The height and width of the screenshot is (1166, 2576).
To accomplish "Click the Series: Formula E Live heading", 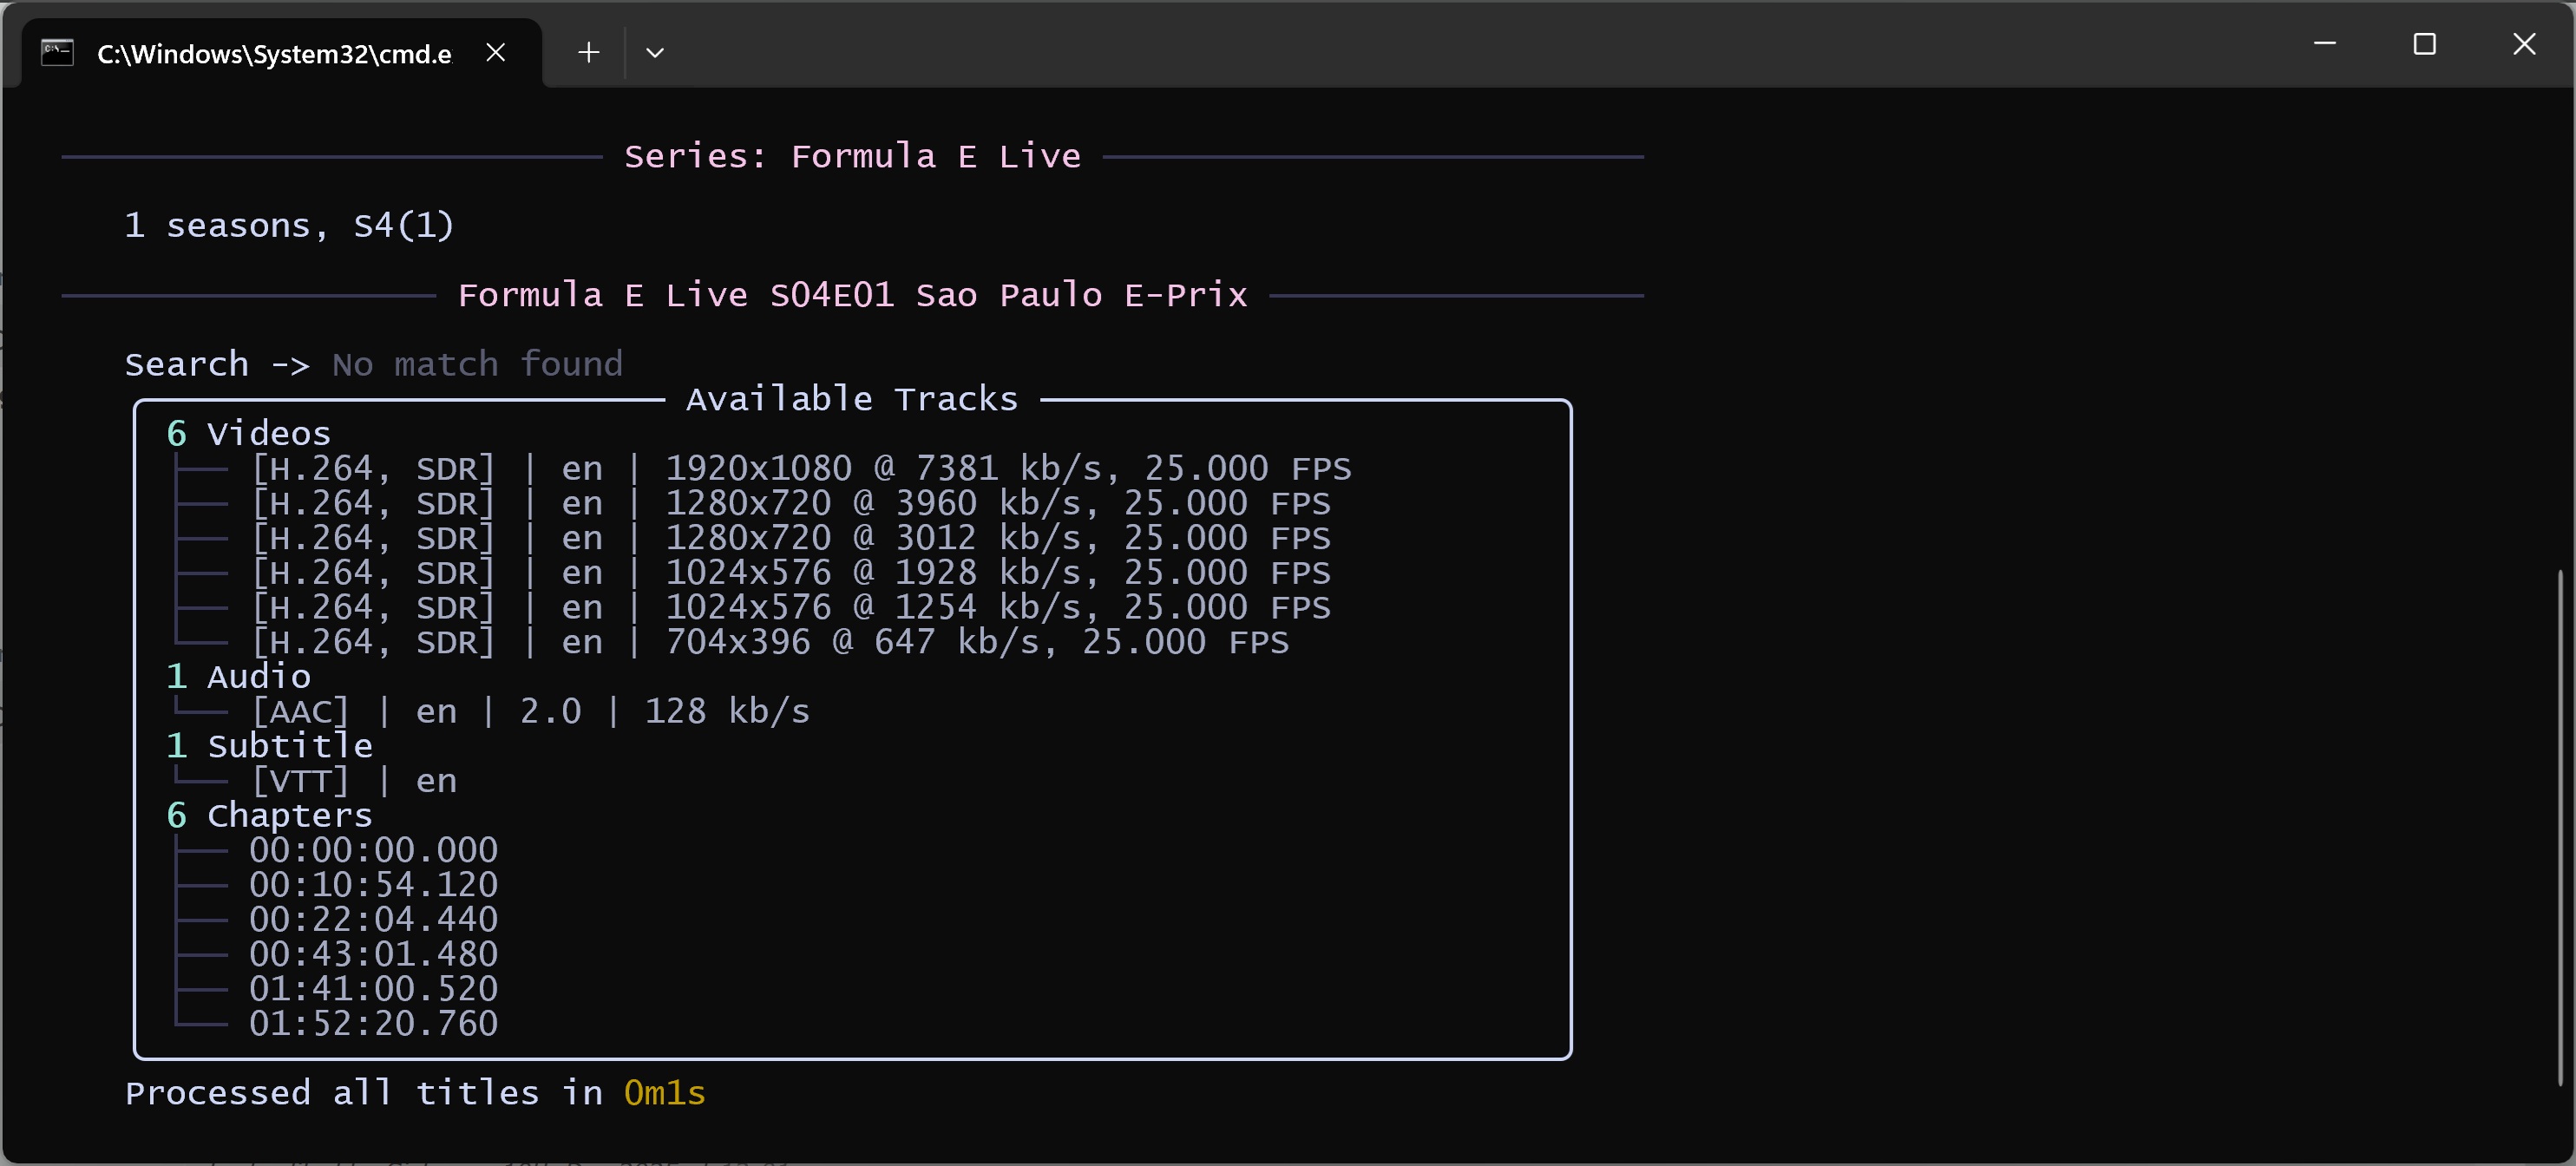I will pos(852,157).
